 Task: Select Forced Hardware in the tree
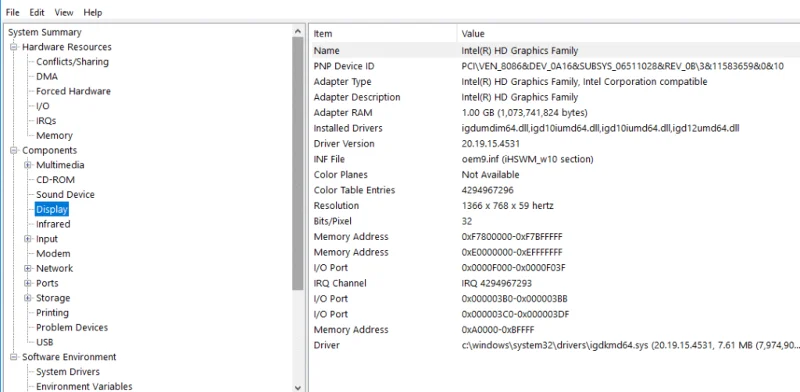coord(73,91)
